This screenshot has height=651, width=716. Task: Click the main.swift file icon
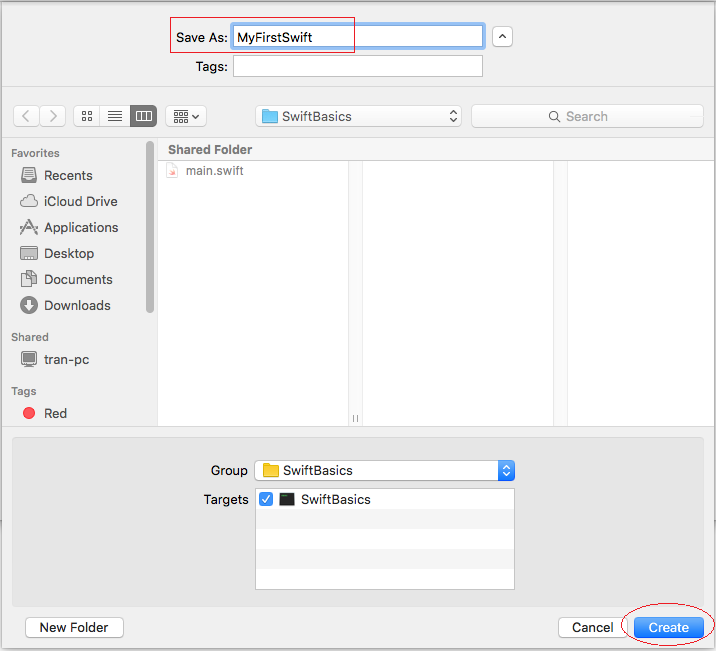pos(172,170)
